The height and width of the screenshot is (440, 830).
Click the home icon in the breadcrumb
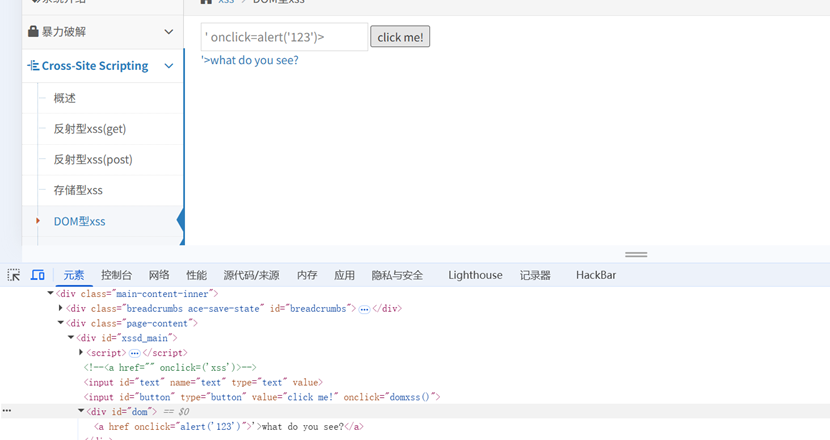click(x=206, y=2)
